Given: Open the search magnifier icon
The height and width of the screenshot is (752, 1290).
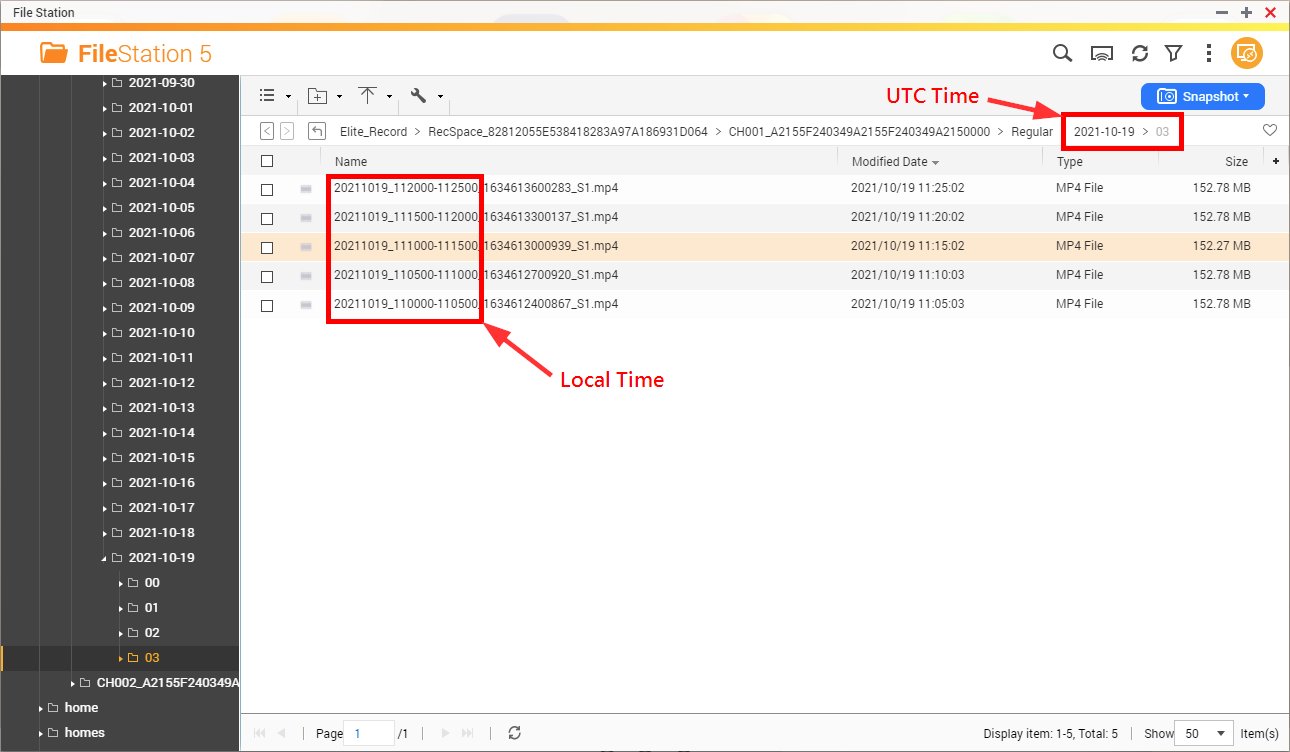Looking at the screenshot, I should [1062, 53].
